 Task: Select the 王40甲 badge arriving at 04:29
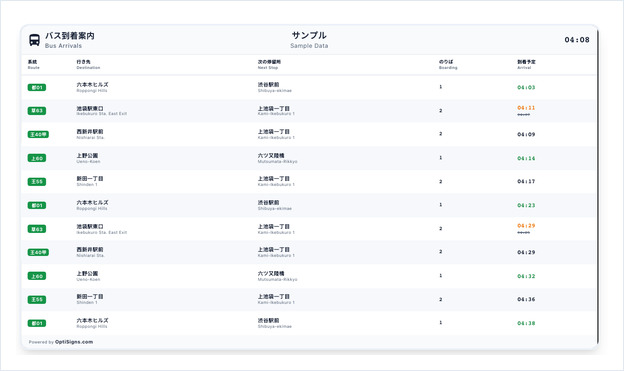(38, 252)
